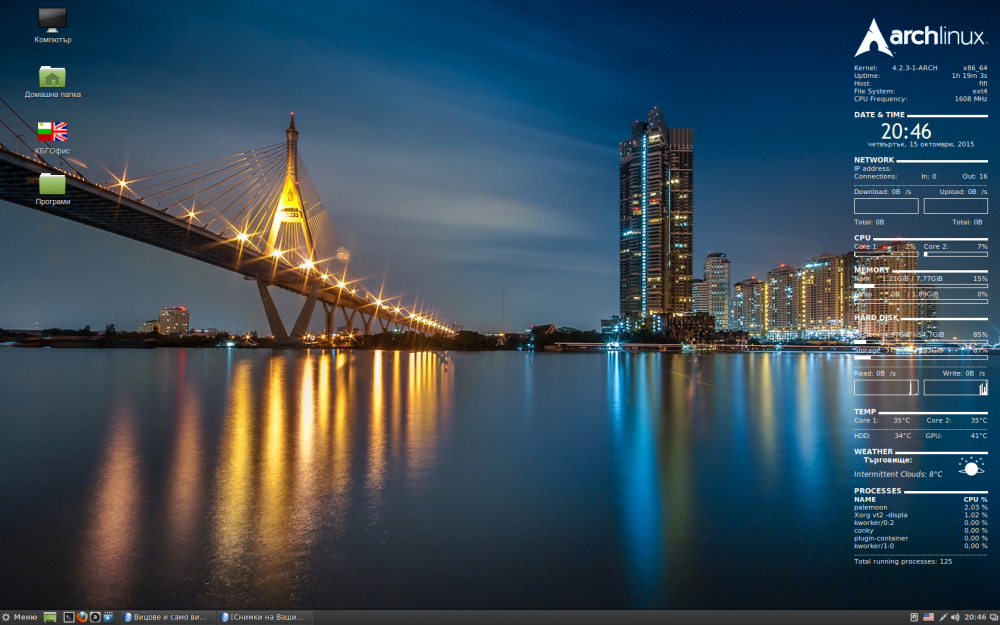
Task: Open the Програми folder on desktop
Action: (x=52, y=189)
